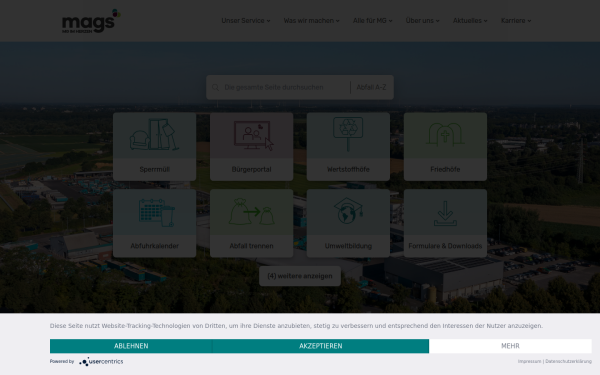Click the Abfall trennen bags icon
The width and height of the screenshot is (600, 375).
[x=251, y=211]
